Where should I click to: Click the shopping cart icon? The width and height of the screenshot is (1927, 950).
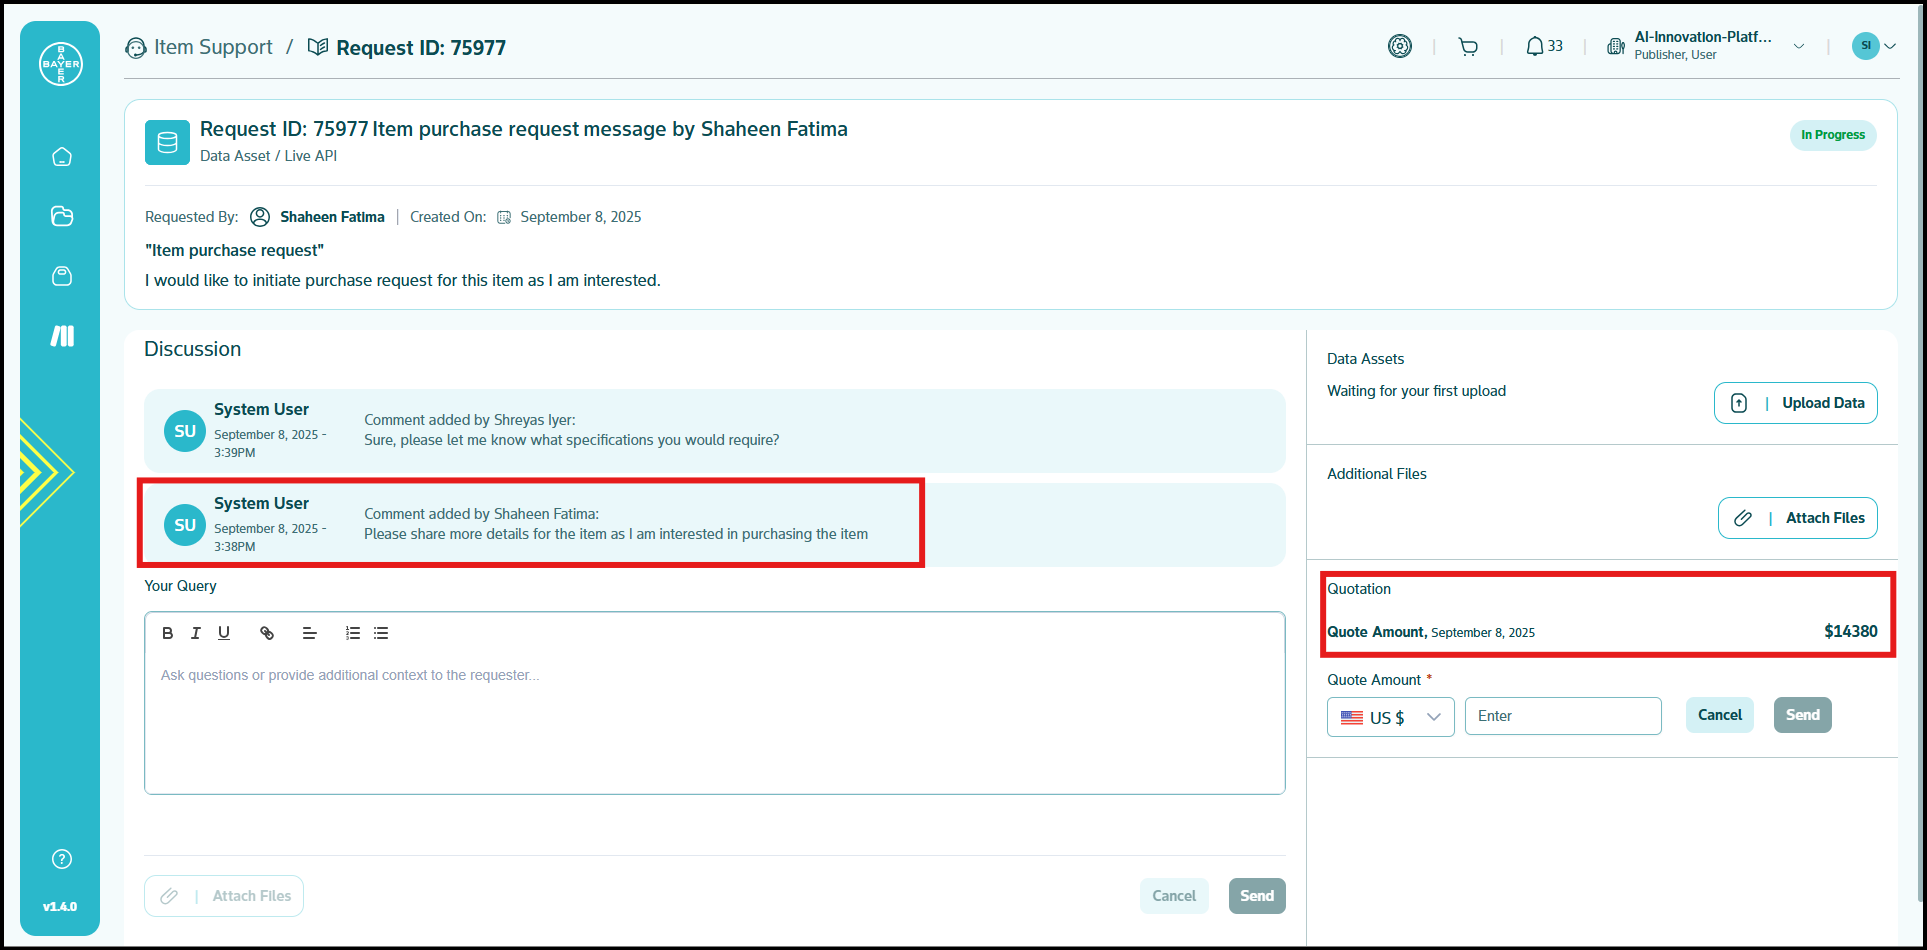(x=1468, y=47)
